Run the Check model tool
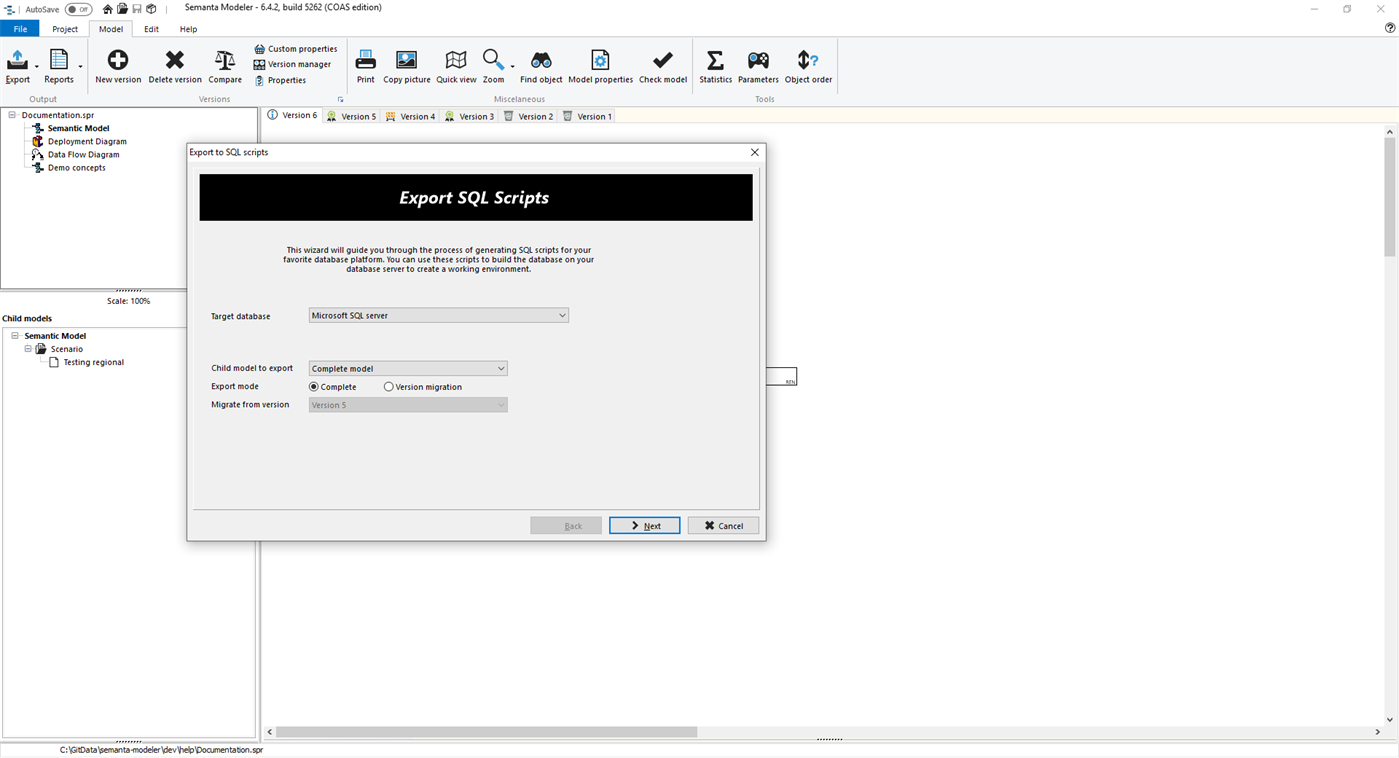This screenshot has width=1399, height=758. [x=662, y=66]
